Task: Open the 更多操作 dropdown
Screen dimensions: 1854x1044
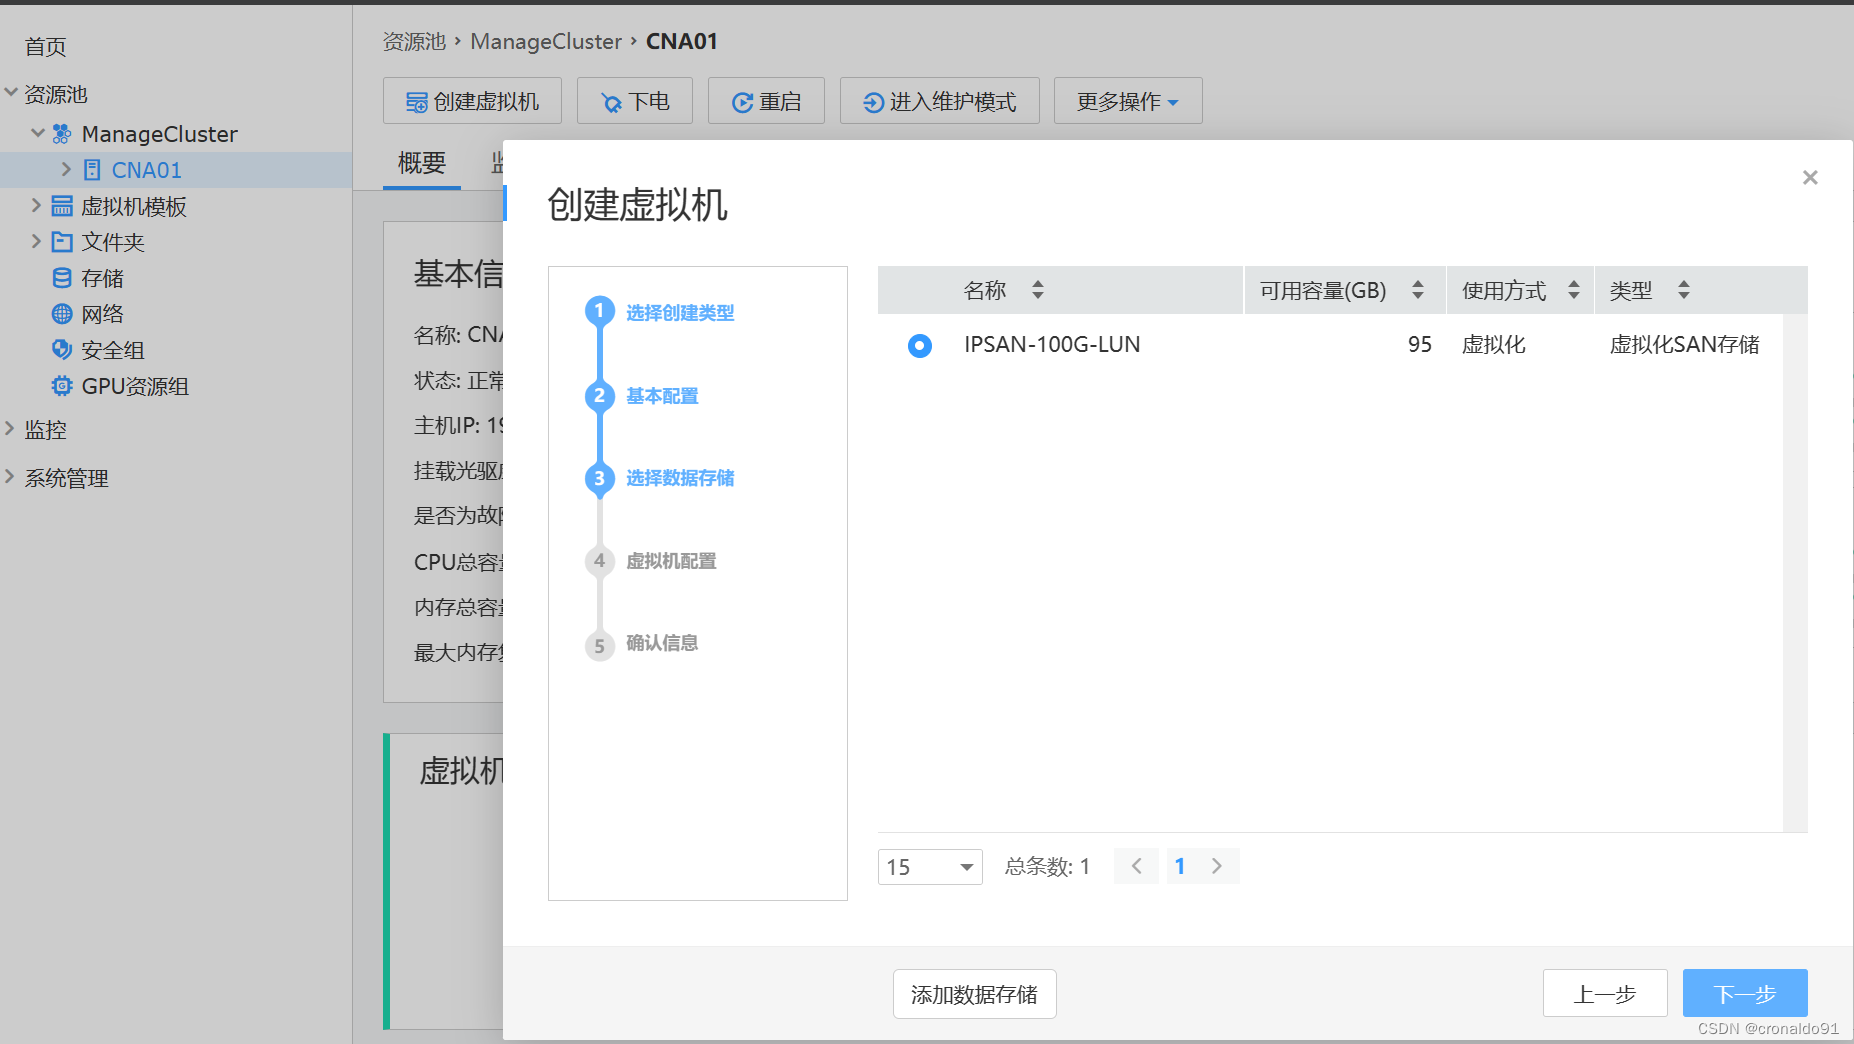Action: 1128,101
